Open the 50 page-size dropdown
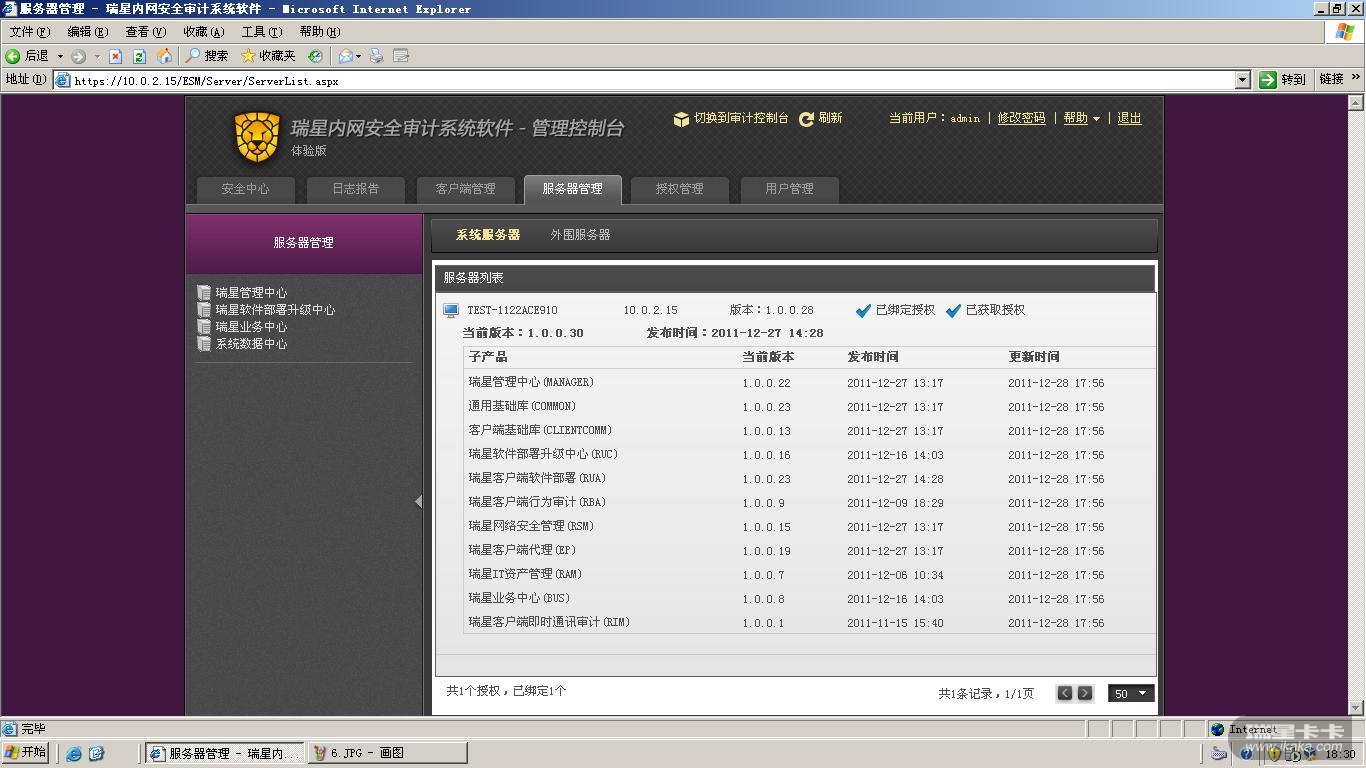Viewport: 1366px width, 768px height. (1131, 693)
